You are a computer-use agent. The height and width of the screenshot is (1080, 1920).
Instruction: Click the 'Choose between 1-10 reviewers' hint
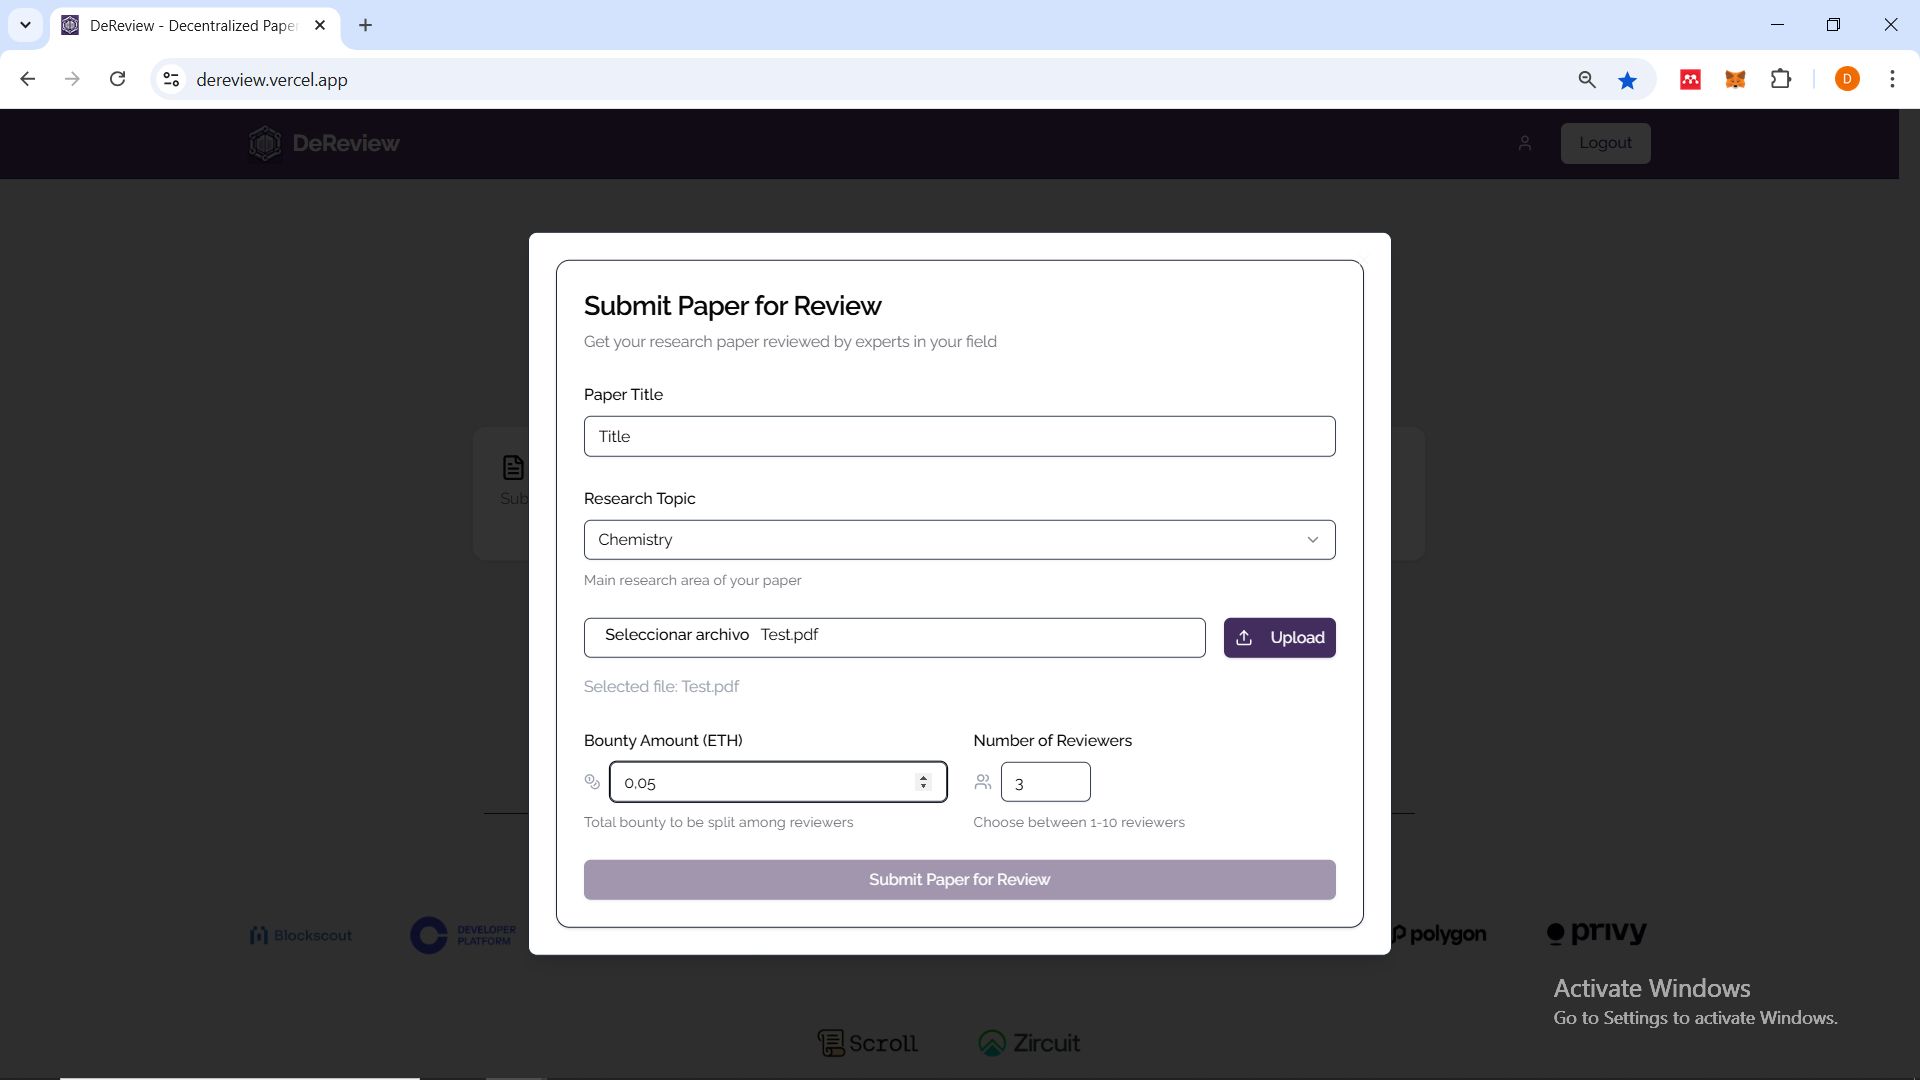coord(1078,822)
